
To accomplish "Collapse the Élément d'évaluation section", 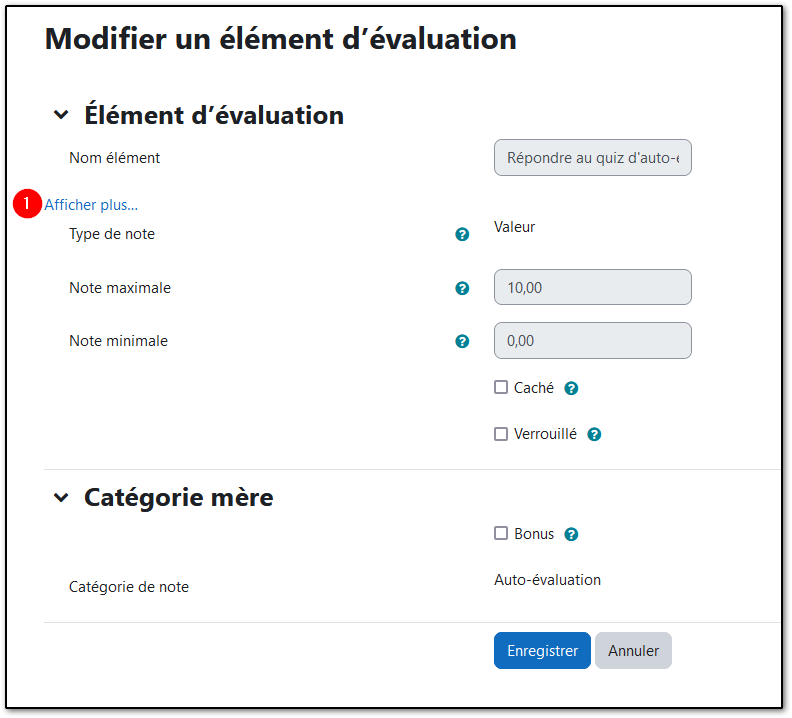I will click(61, 116).
